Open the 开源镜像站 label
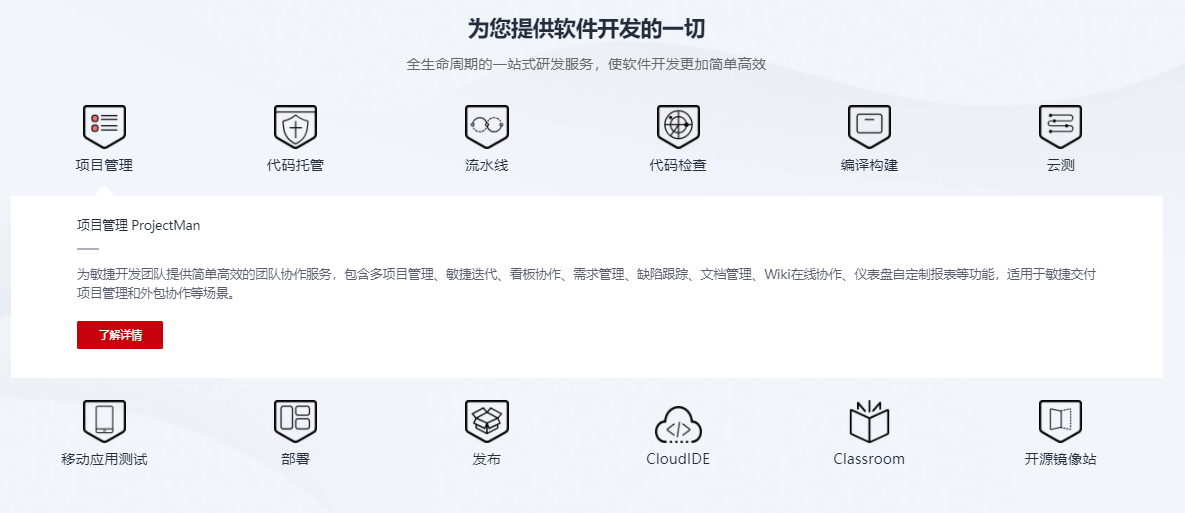 coord(1060,459)
